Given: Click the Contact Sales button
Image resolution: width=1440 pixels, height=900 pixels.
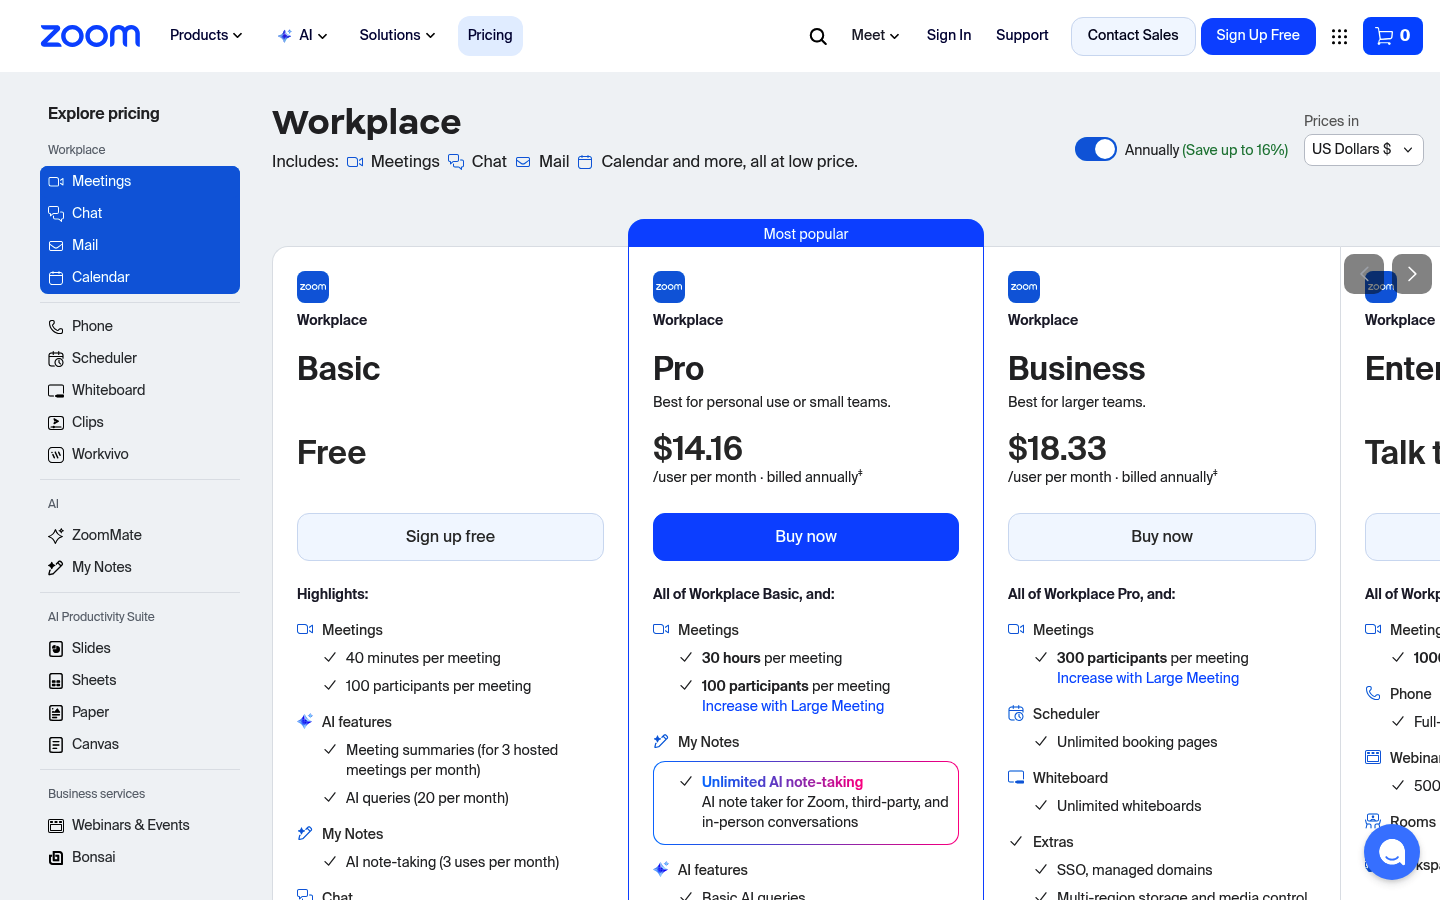Looking at the screenshot, I should (x=1133, y=36).
